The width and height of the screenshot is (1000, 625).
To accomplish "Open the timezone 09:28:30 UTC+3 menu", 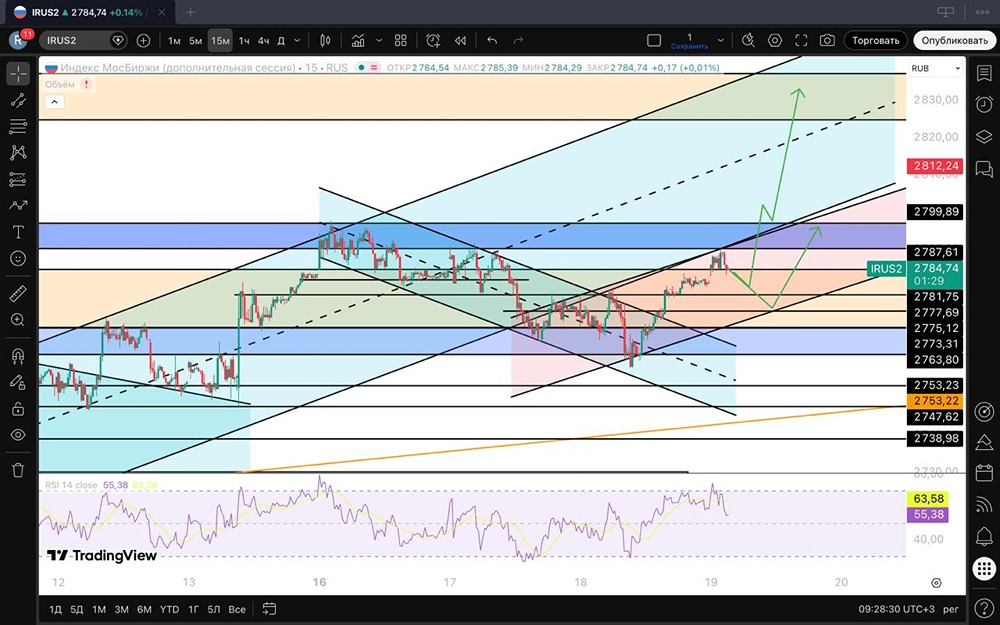I will click(x=895, y=610).
